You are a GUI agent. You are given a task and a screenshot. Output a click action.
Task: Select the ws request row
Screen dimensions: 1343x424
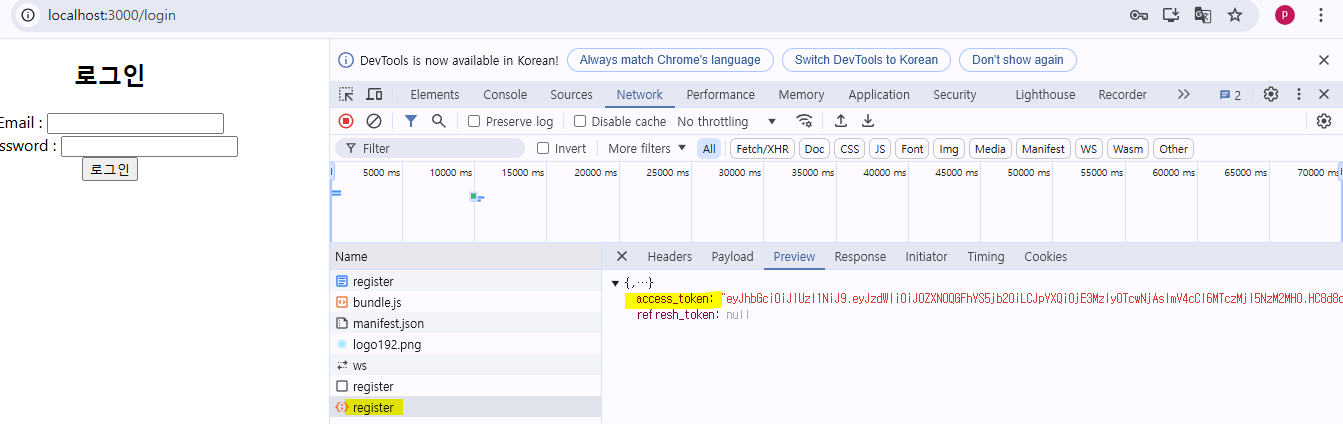click(466, 365)
